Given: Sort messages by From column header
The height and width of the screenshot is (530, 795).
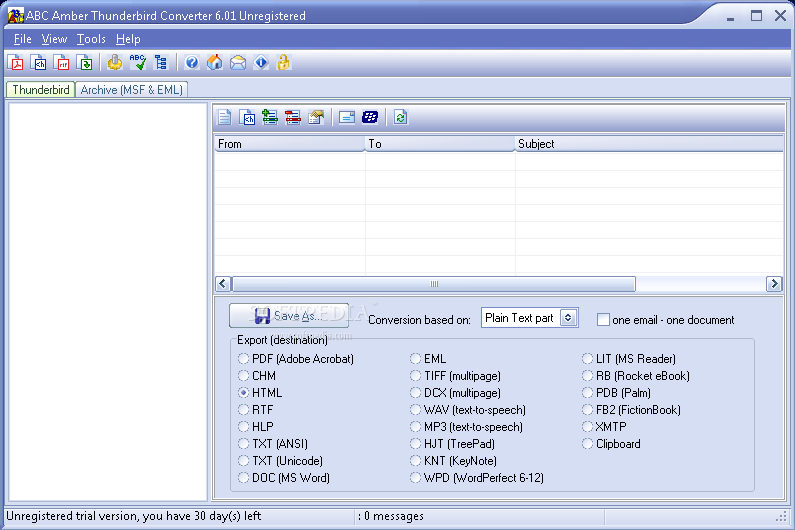Looking at the screenshot, I should [290, 144].
